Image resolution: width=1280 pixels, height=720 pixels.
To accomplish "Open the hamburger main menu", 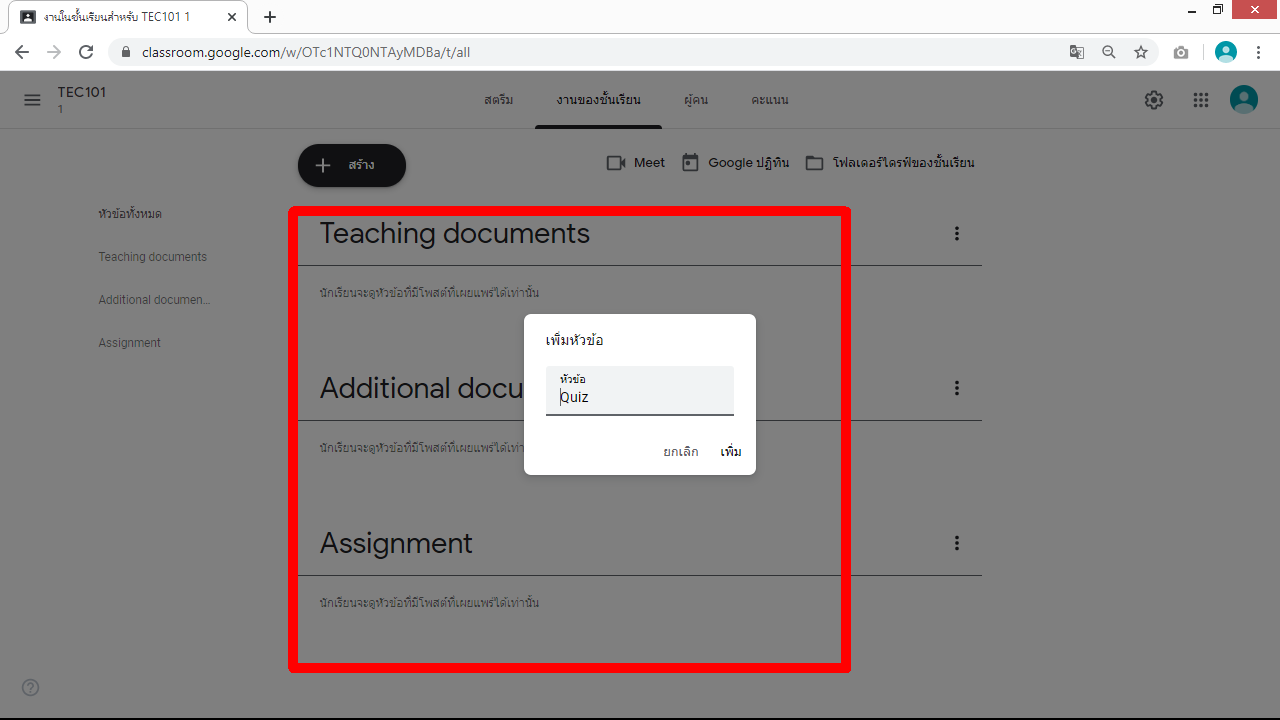I will (33, 100).
